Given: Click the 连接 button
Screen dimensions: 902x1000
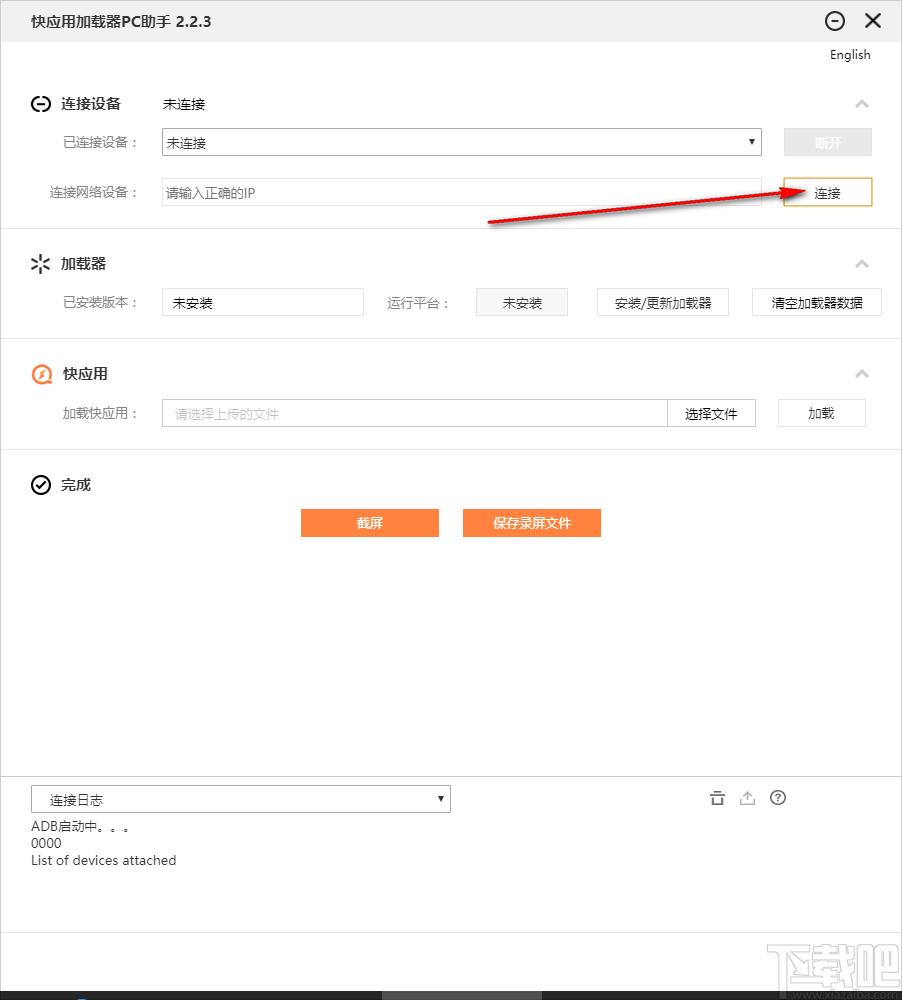Looking at the screenshot, I should (x=827, y=193).
